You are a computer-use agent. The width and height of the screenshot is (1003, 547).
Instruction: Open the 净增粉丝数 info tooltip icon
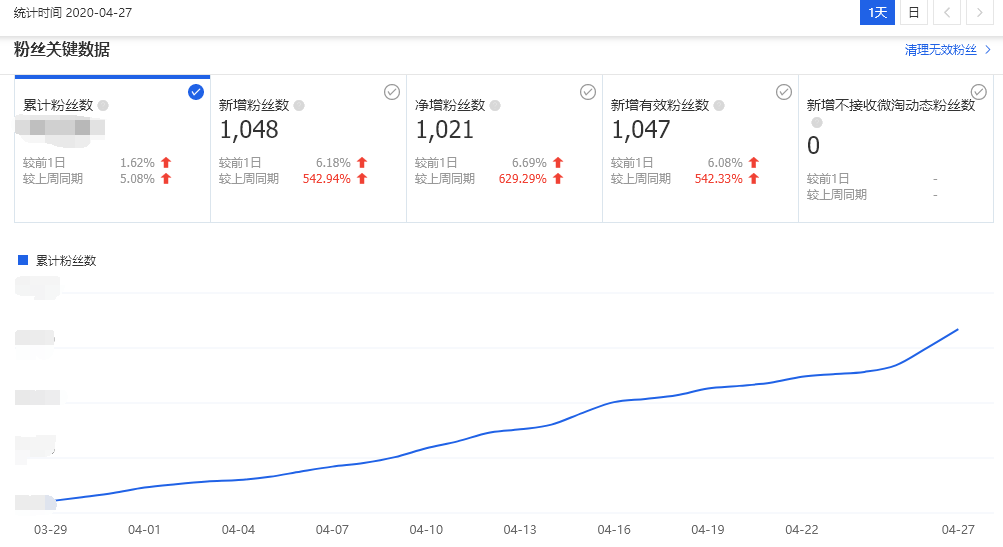click(495, 105)
